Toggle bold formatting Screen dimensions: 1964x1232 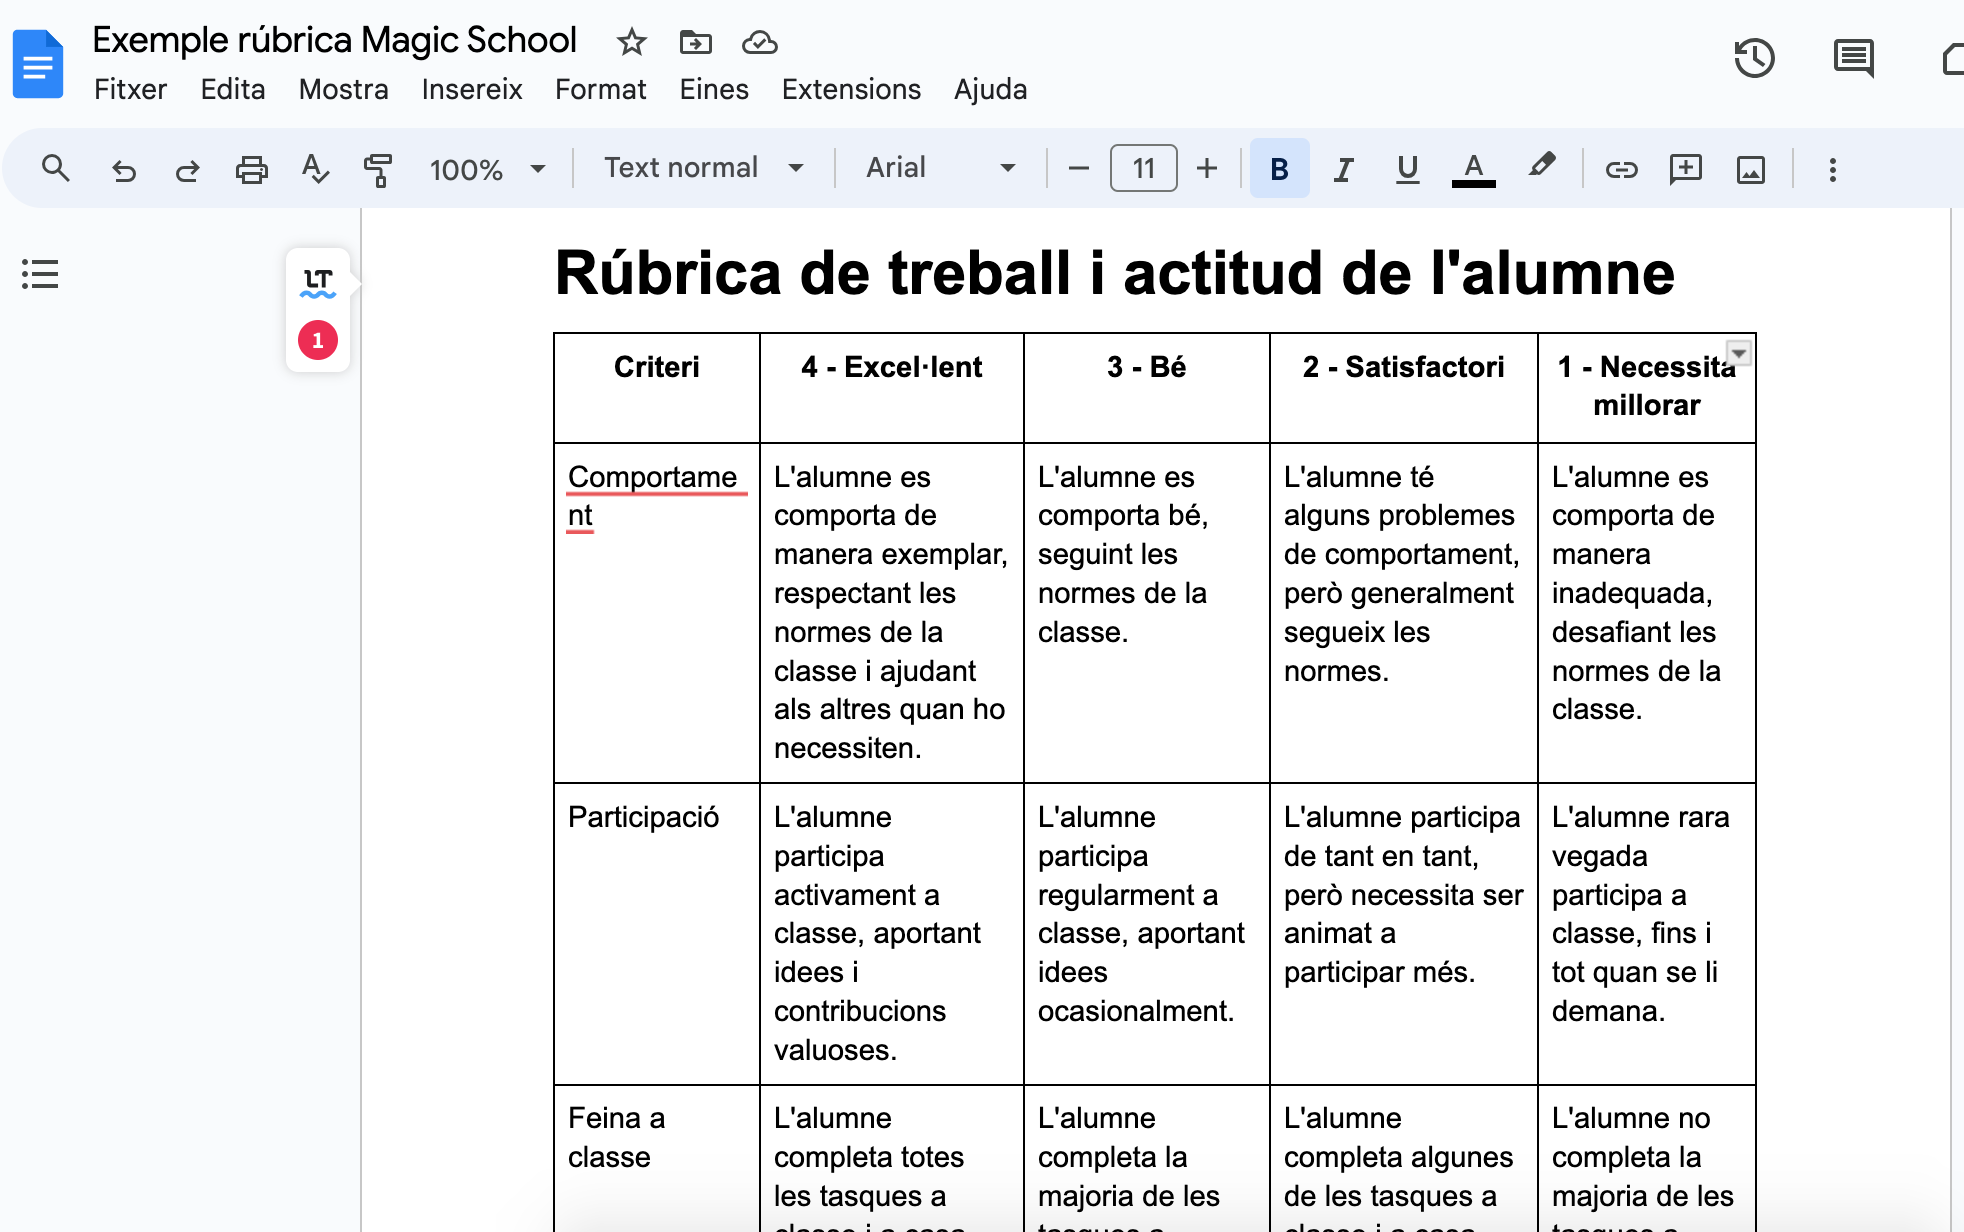point(1279,168)
